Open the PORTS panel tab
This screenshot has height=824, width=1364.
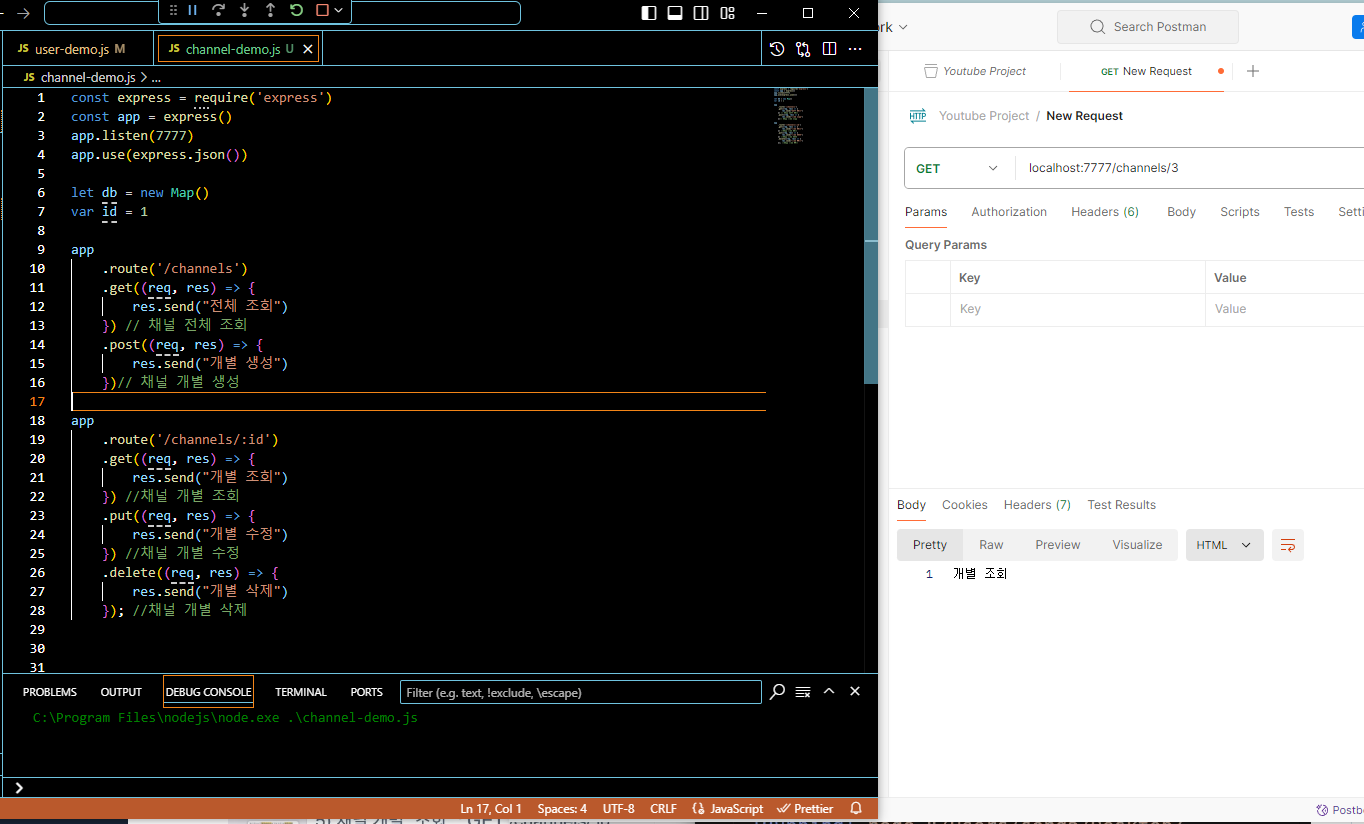click(367, 692)
